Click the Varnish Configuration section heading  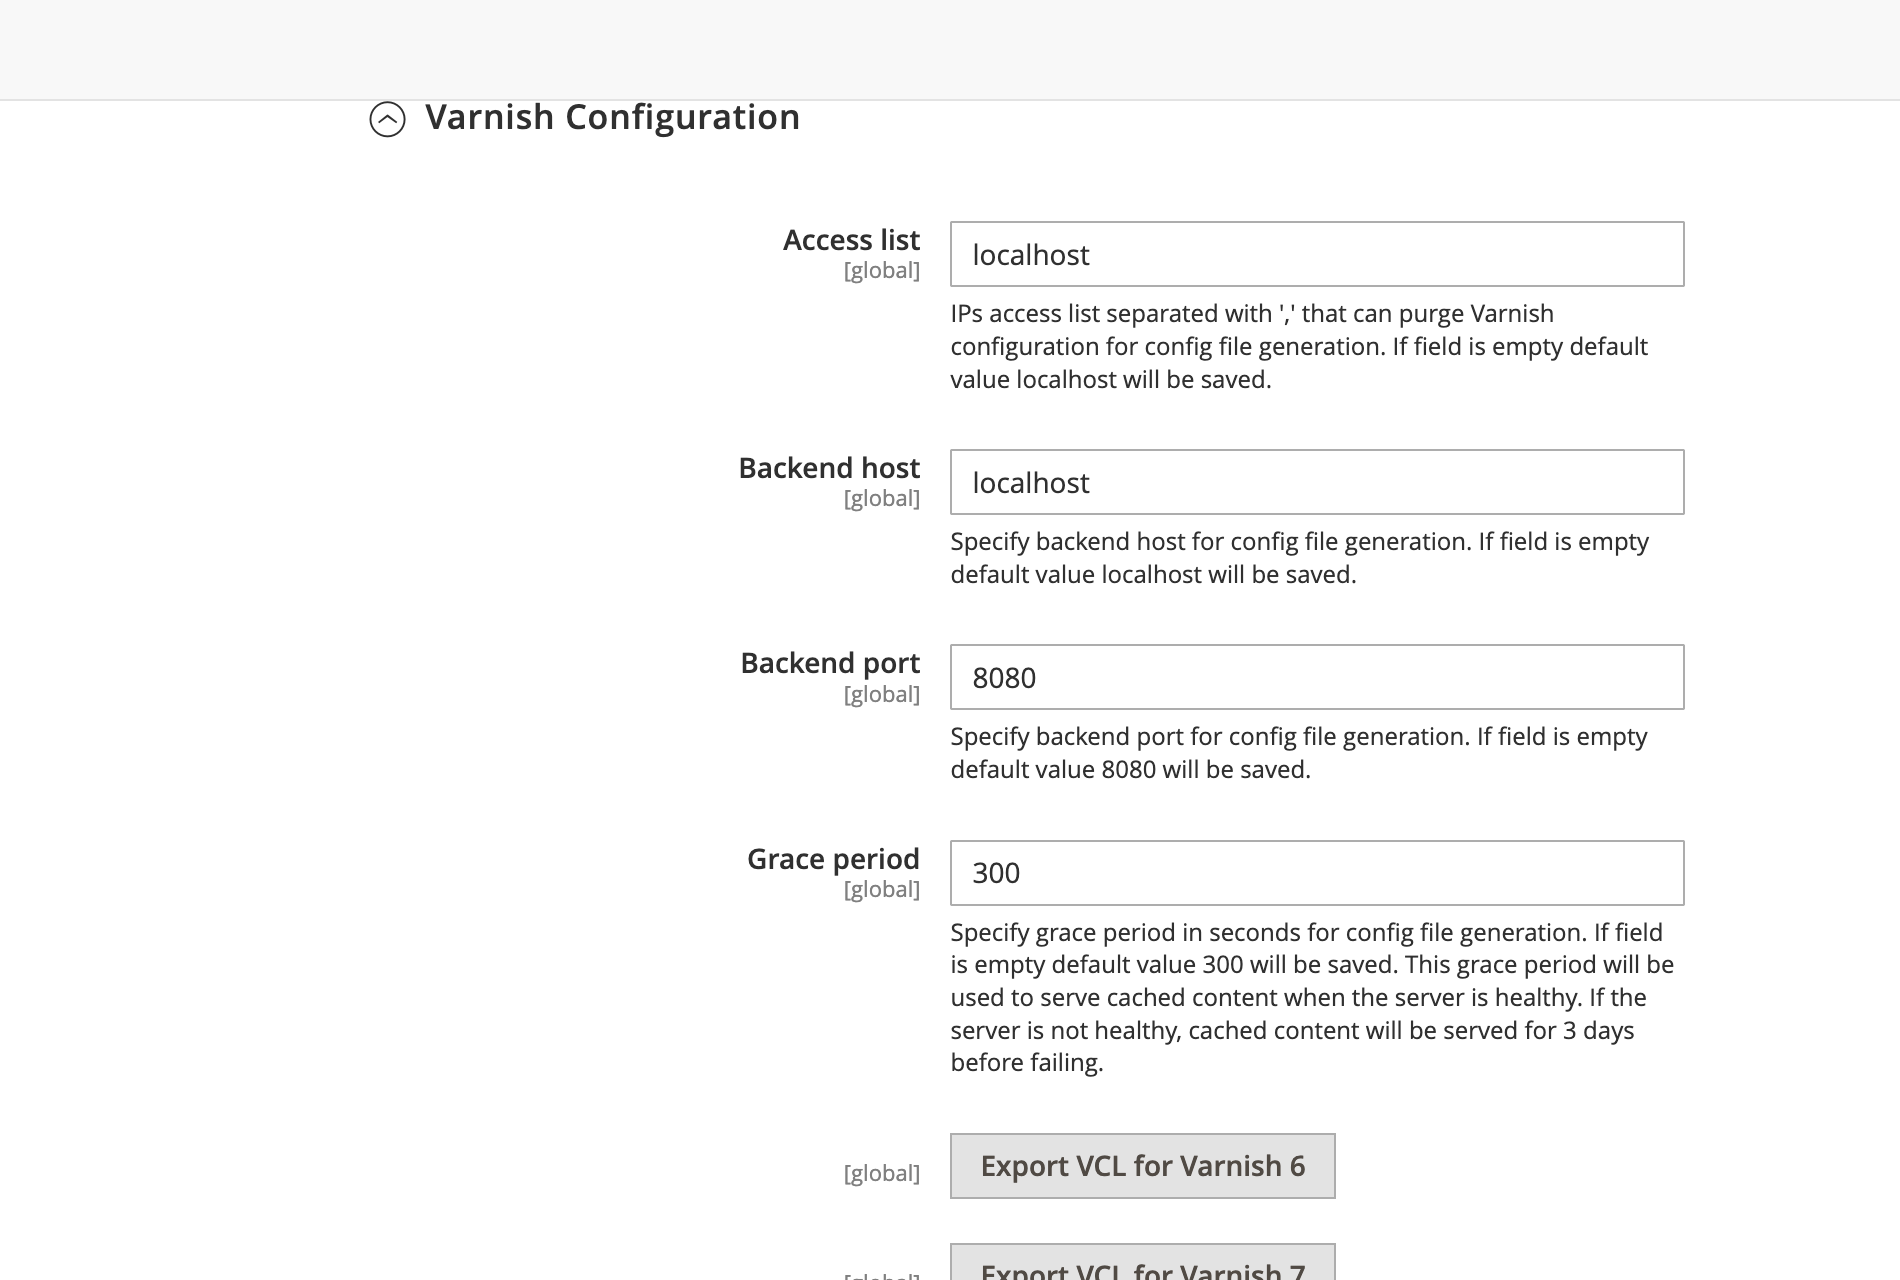612,117
